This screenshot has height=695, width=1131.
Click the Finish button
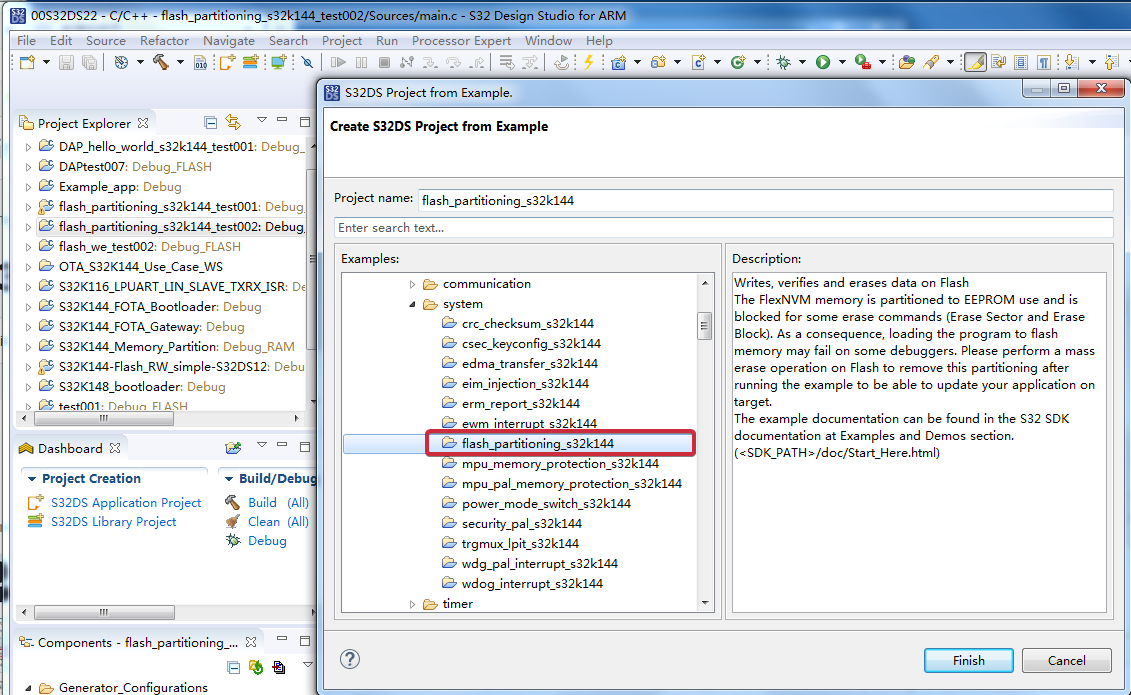click(968, 660)
